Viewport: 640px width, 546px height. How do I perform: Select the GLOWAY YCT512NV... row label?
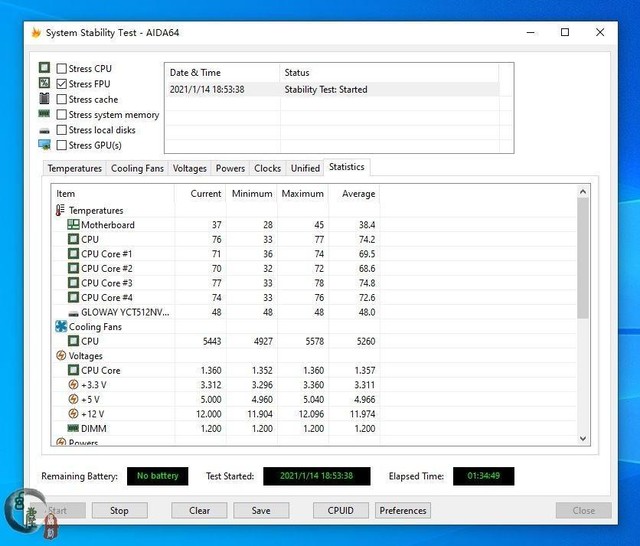click(125, 312)
